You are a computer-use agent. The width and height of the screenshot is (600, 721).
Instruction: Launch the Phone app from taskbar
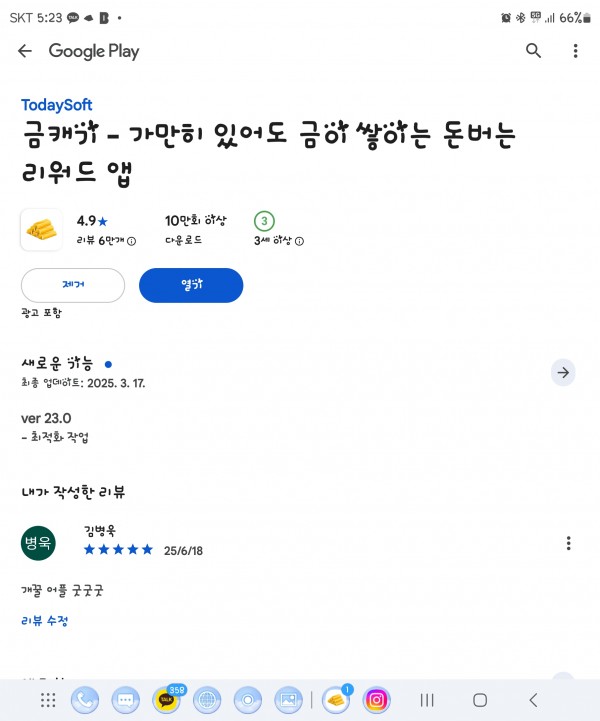[85, 700]
